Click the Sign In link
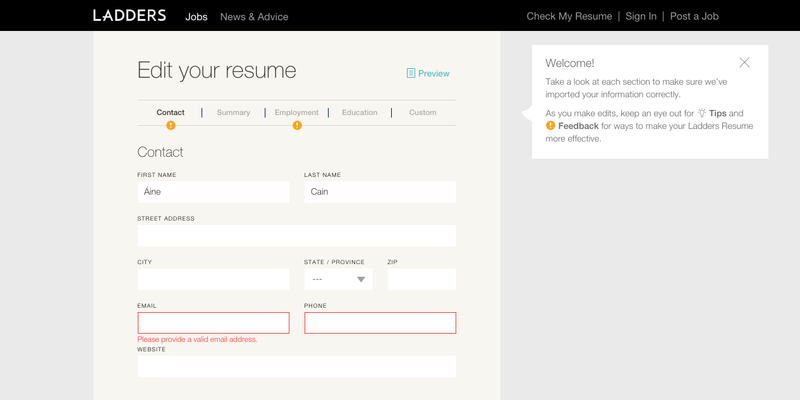The height and width of the screenshot is (400, 800). point(641,16)
